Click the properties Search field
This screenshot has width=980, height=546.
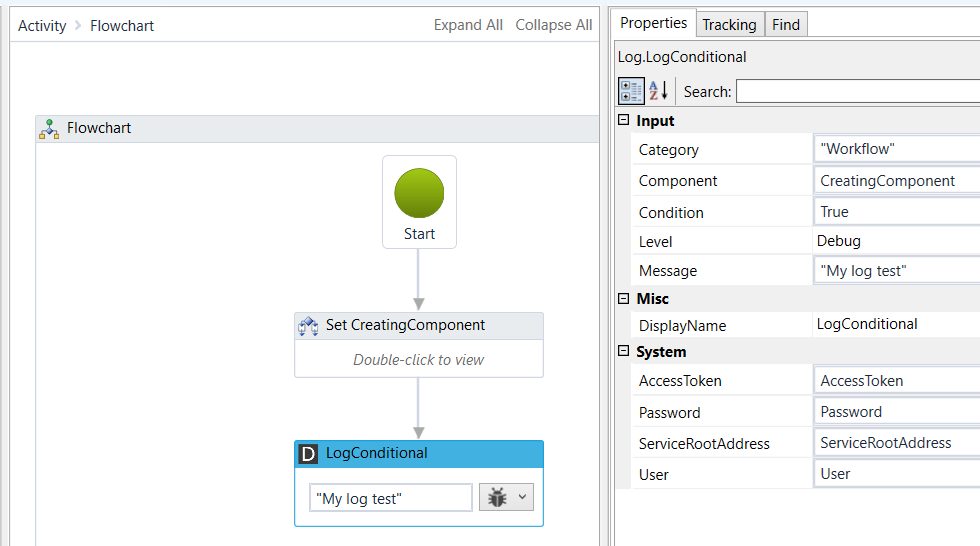857,91
